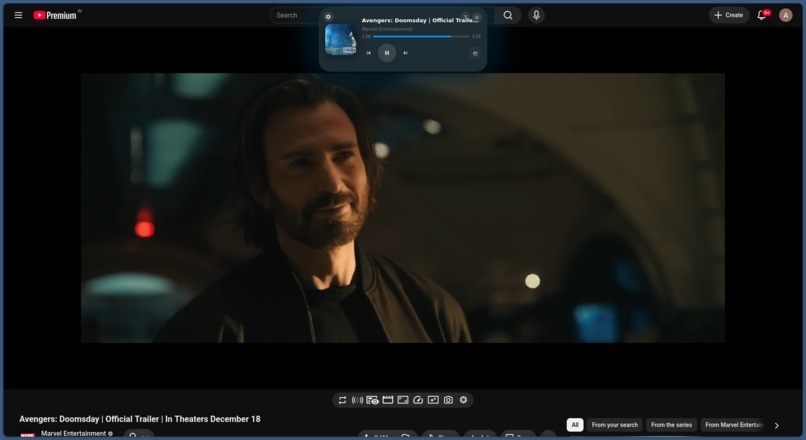Viewport: 806px width, 440px height.
Task: Skip to next track in media popup
Action: 406,53
